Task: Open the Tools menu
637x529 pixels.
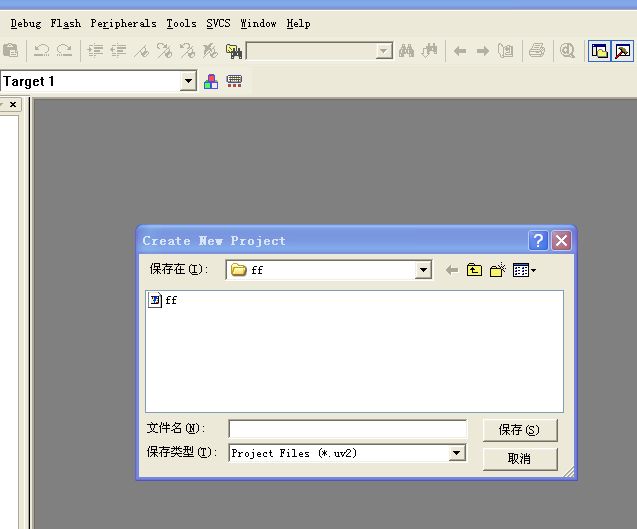Action: click(x=181, y=24)
